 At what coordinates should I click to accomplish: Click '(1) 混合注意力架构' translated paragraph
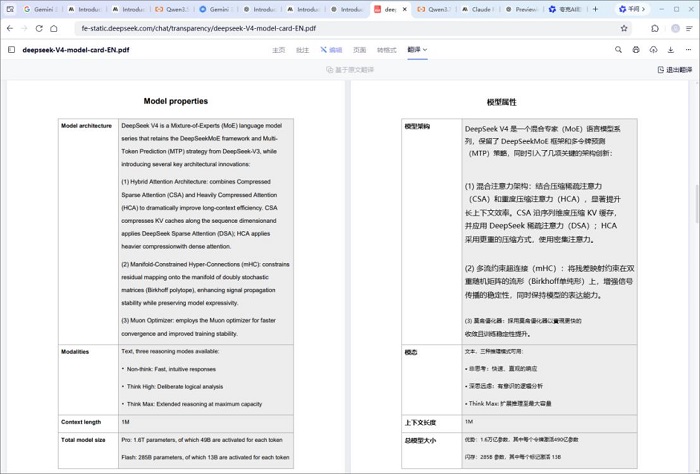pos(542,212)
